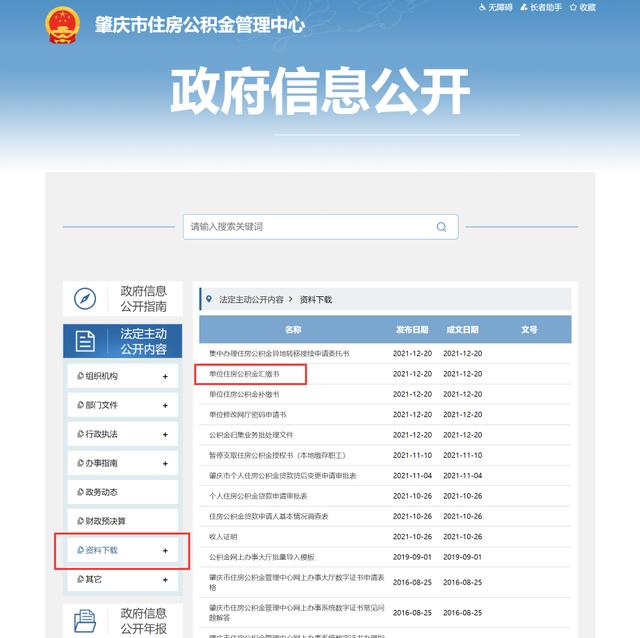Click the small icon before 办事指南
The width and height of the screenshot is (640, 638).
pyautogui.click(x=80, y=463)
